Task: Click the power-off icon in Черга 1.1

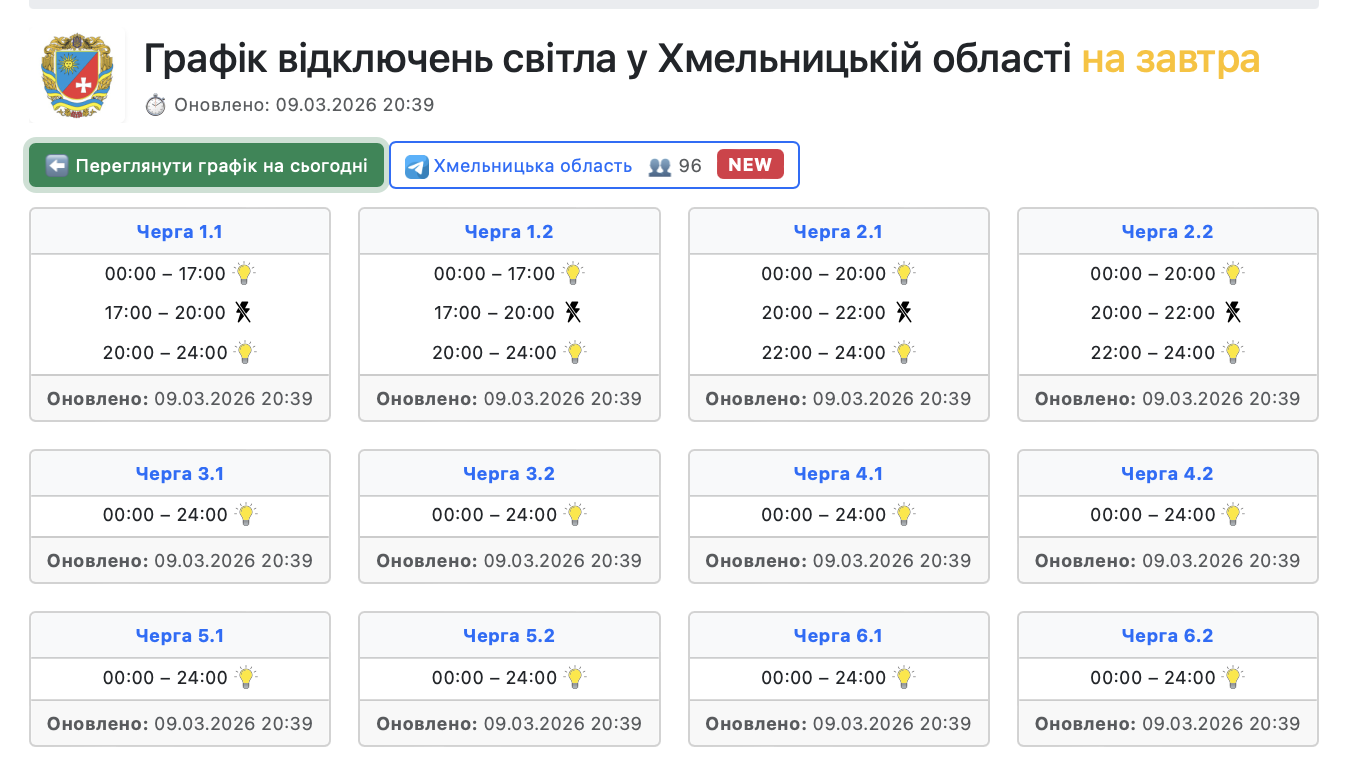Action: (243, 313)
